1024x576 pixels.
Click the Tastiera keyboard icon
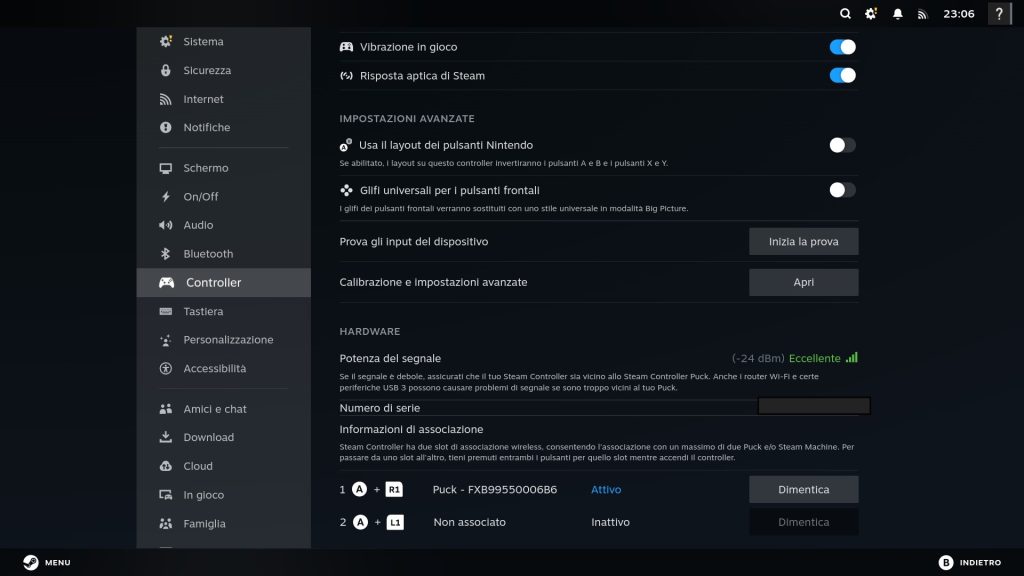tap(166, 312)
